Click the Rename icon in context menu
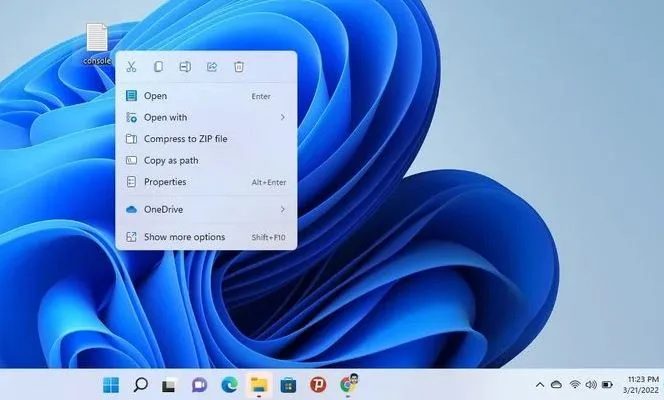The height and width of the screenshot is (400, 664). [x=185, y=66]
